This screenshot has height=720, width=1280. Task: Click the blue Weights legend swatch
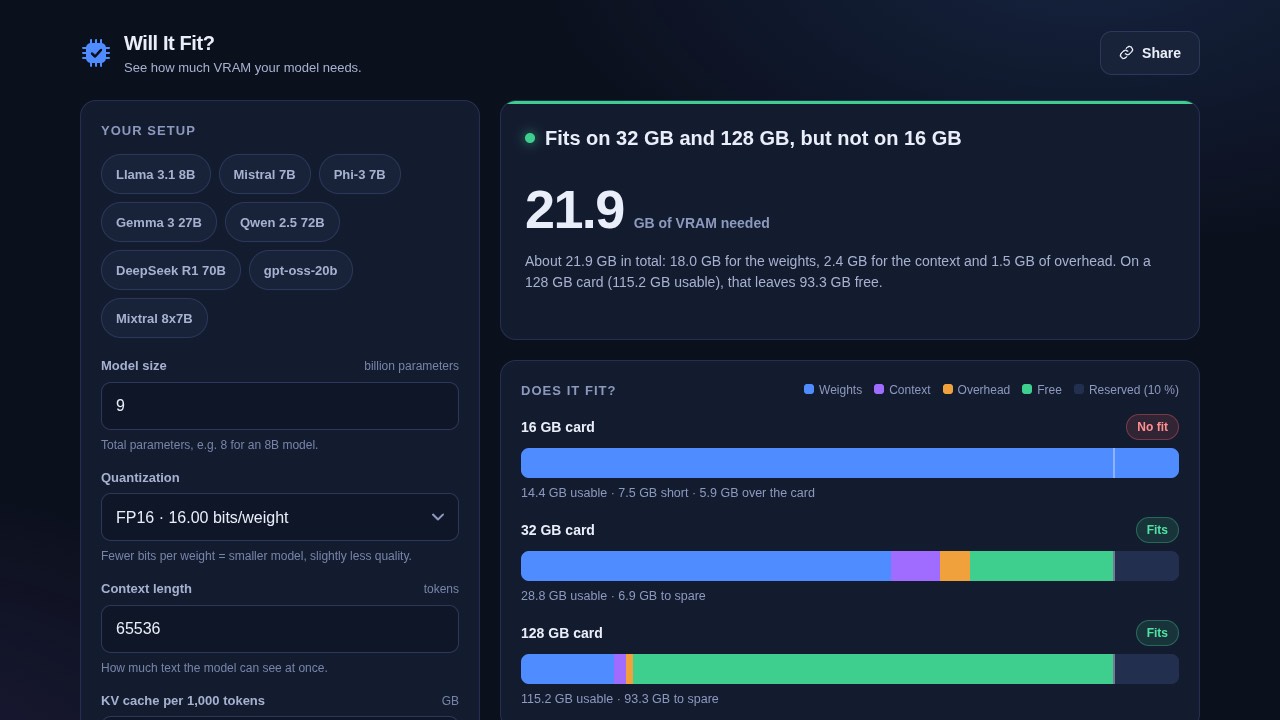(x=809, y=389)
